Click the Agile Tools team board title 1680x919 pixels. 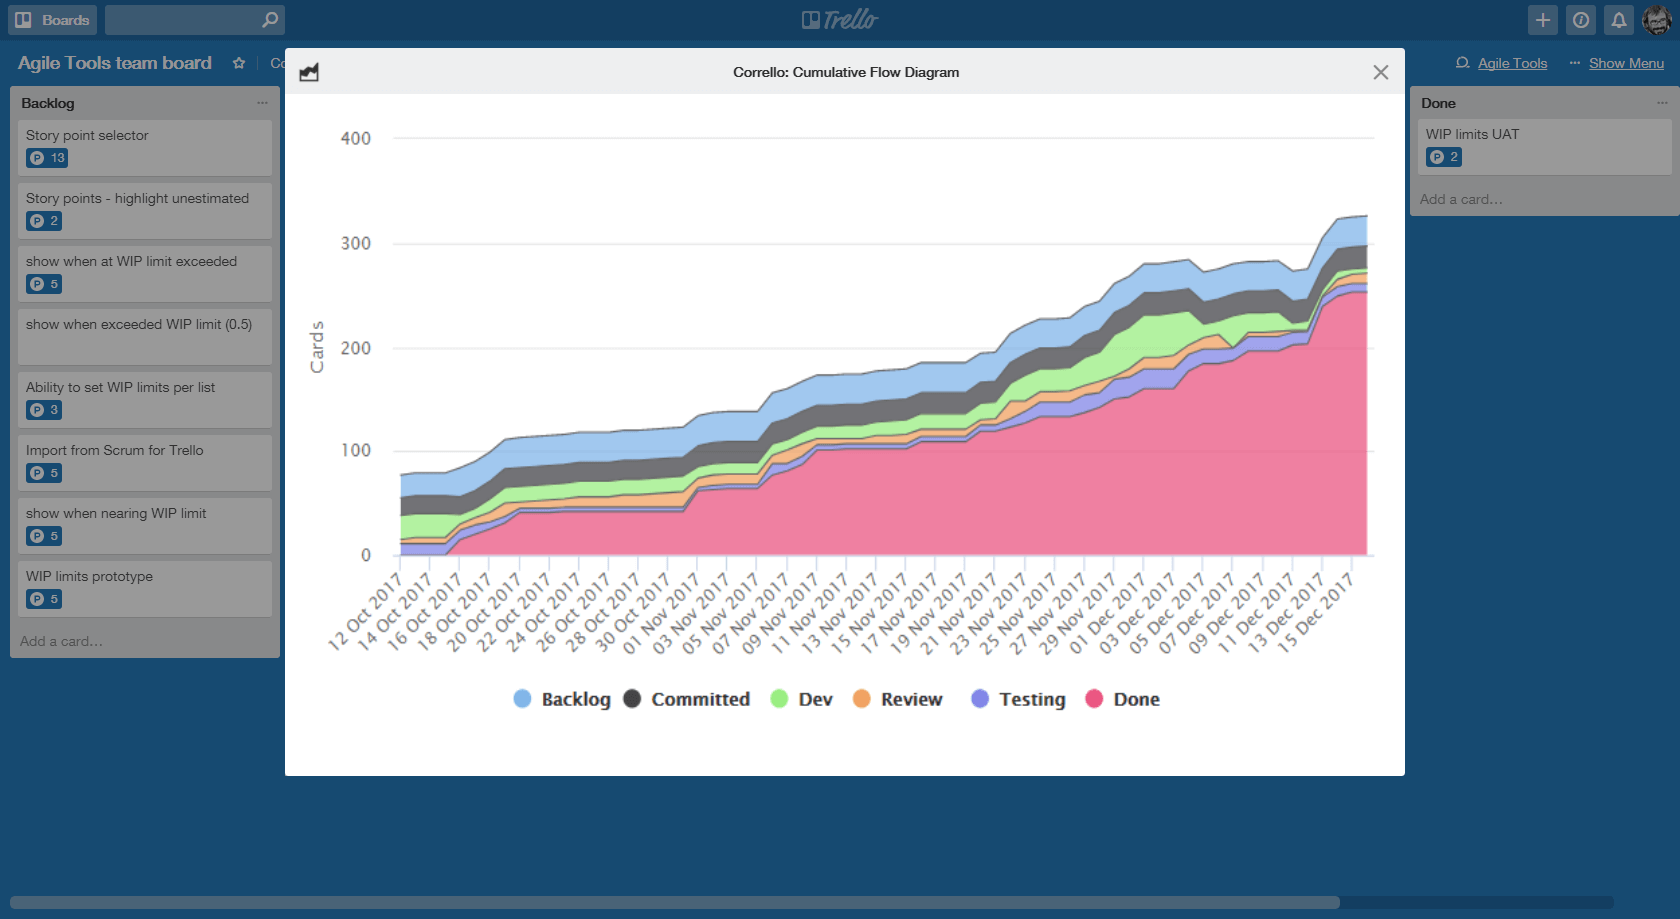pos(115,63)
